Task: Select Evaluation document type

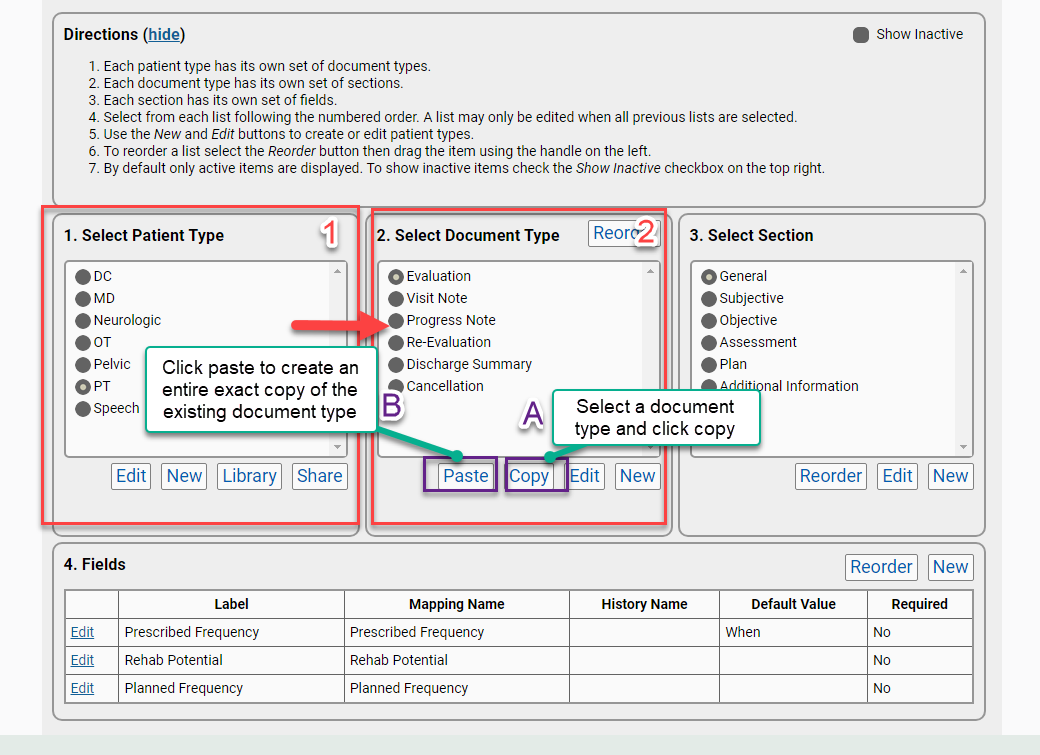Action: 396,277
